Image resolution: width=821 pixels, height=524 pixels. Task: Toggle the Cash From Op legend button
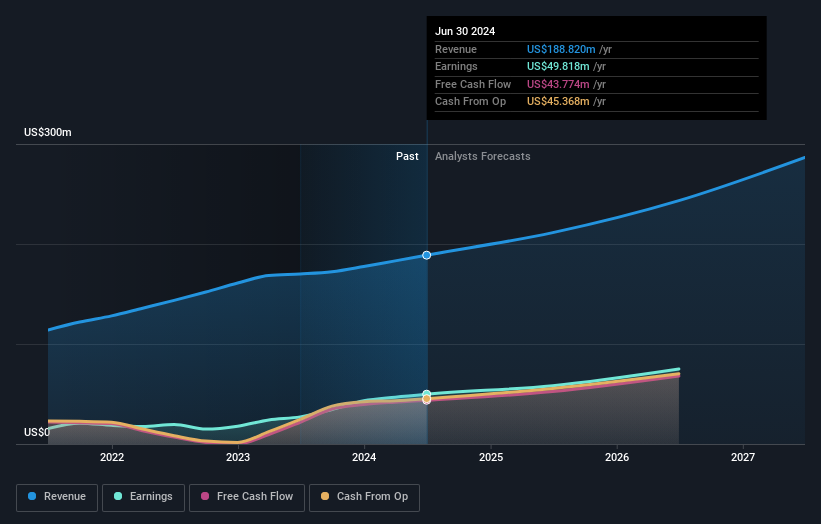pos(364,497)
